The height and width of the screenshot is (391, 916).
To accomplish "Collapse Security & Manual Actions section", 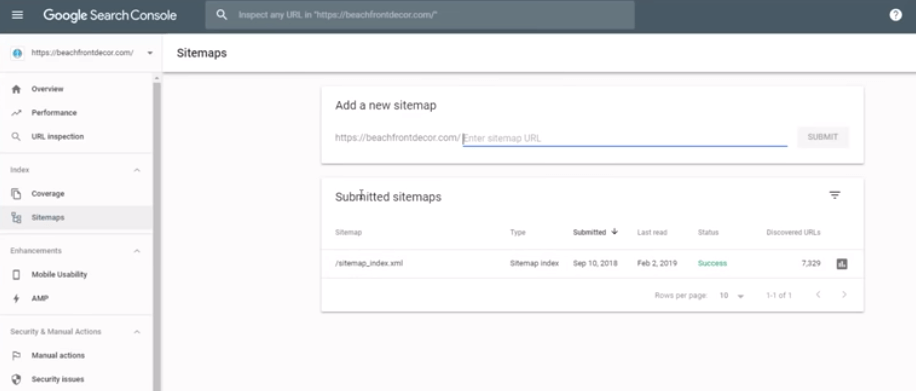I will coord(137,332).
